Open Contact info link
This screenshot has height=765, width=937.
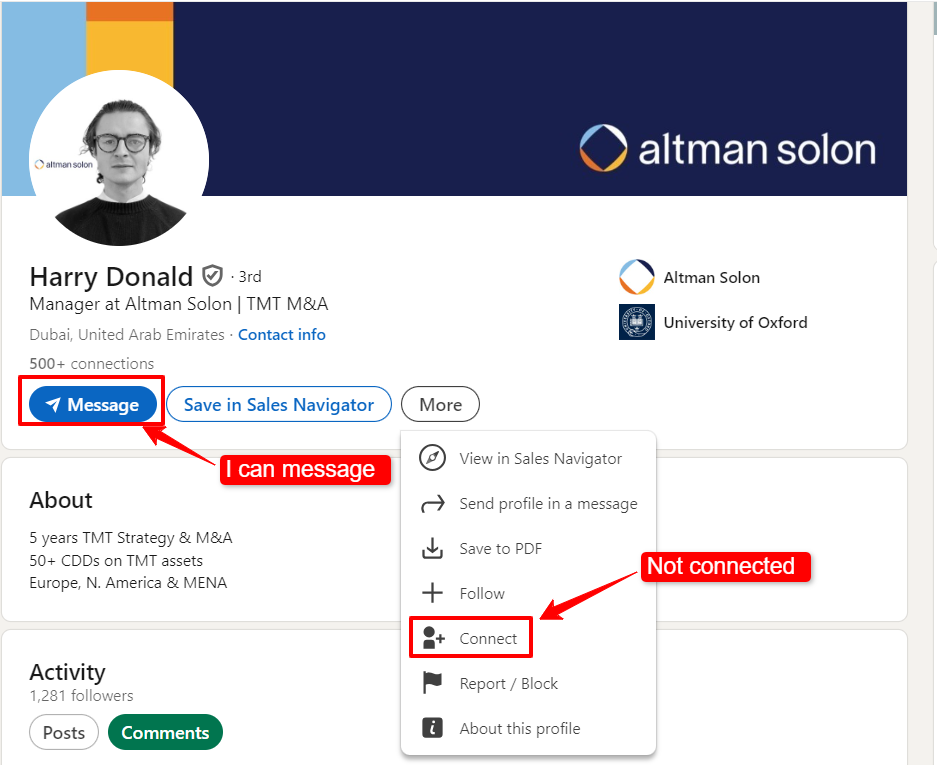coord(281,335)
